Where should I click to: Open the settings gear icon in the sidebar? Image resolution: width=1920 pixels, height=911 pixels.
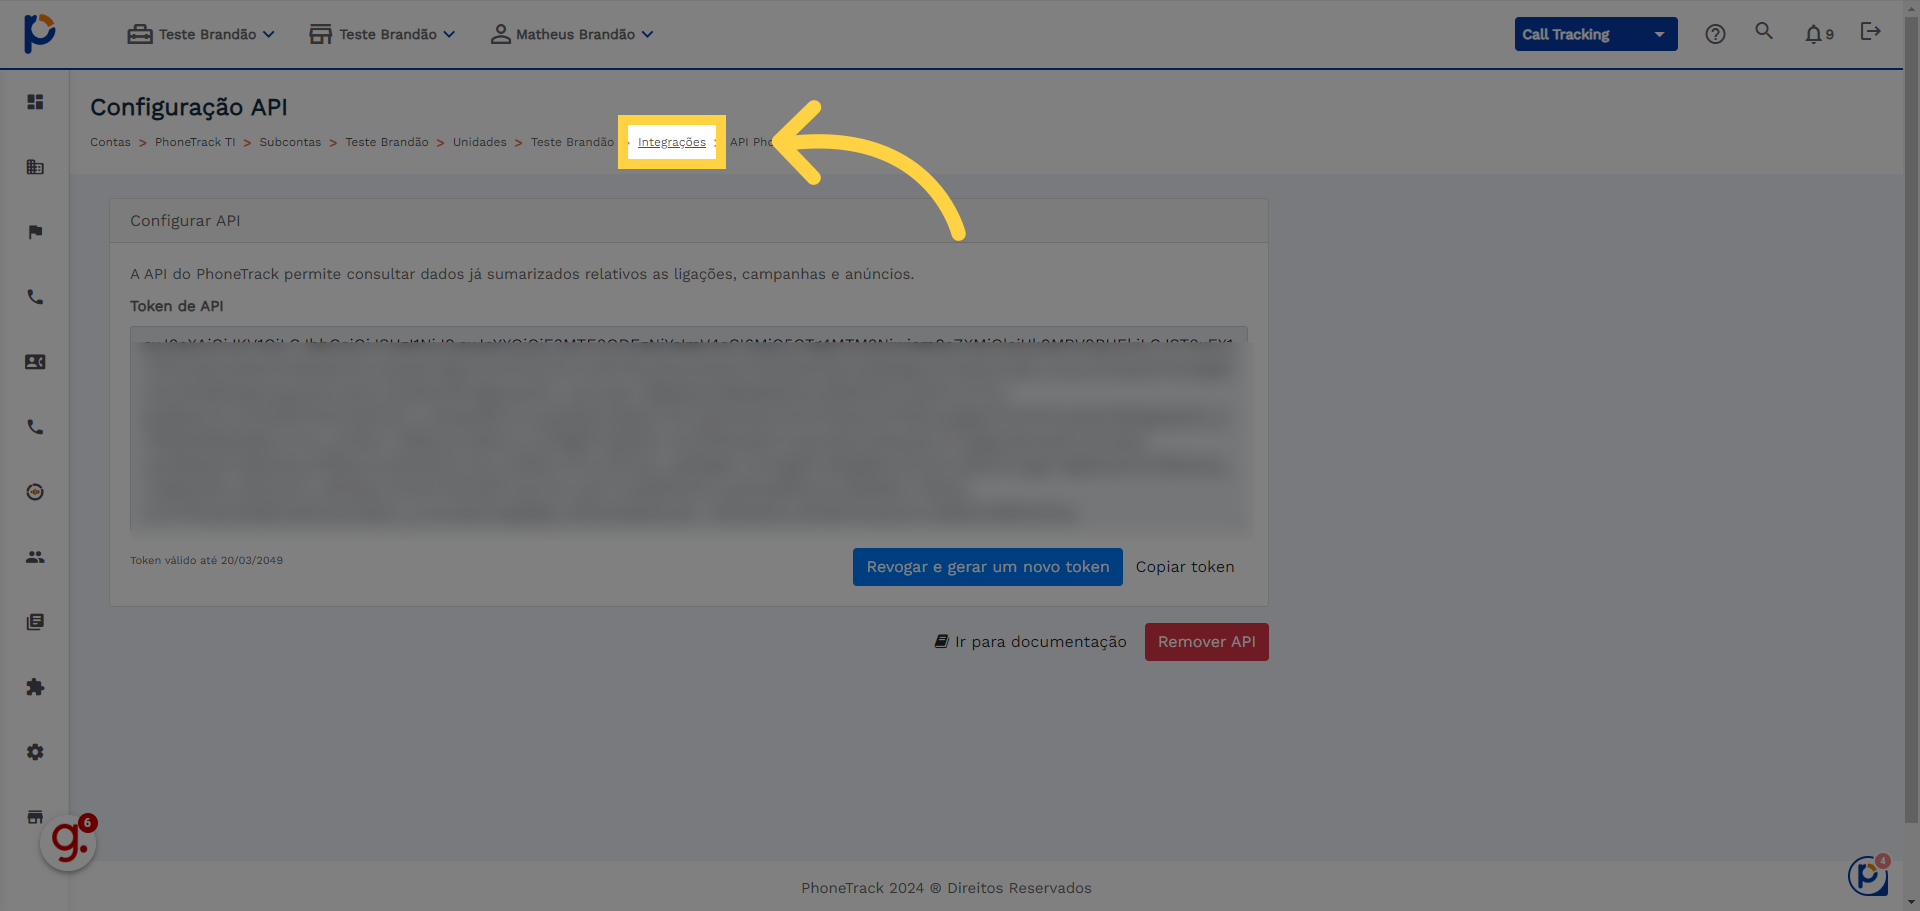[35, 752]
